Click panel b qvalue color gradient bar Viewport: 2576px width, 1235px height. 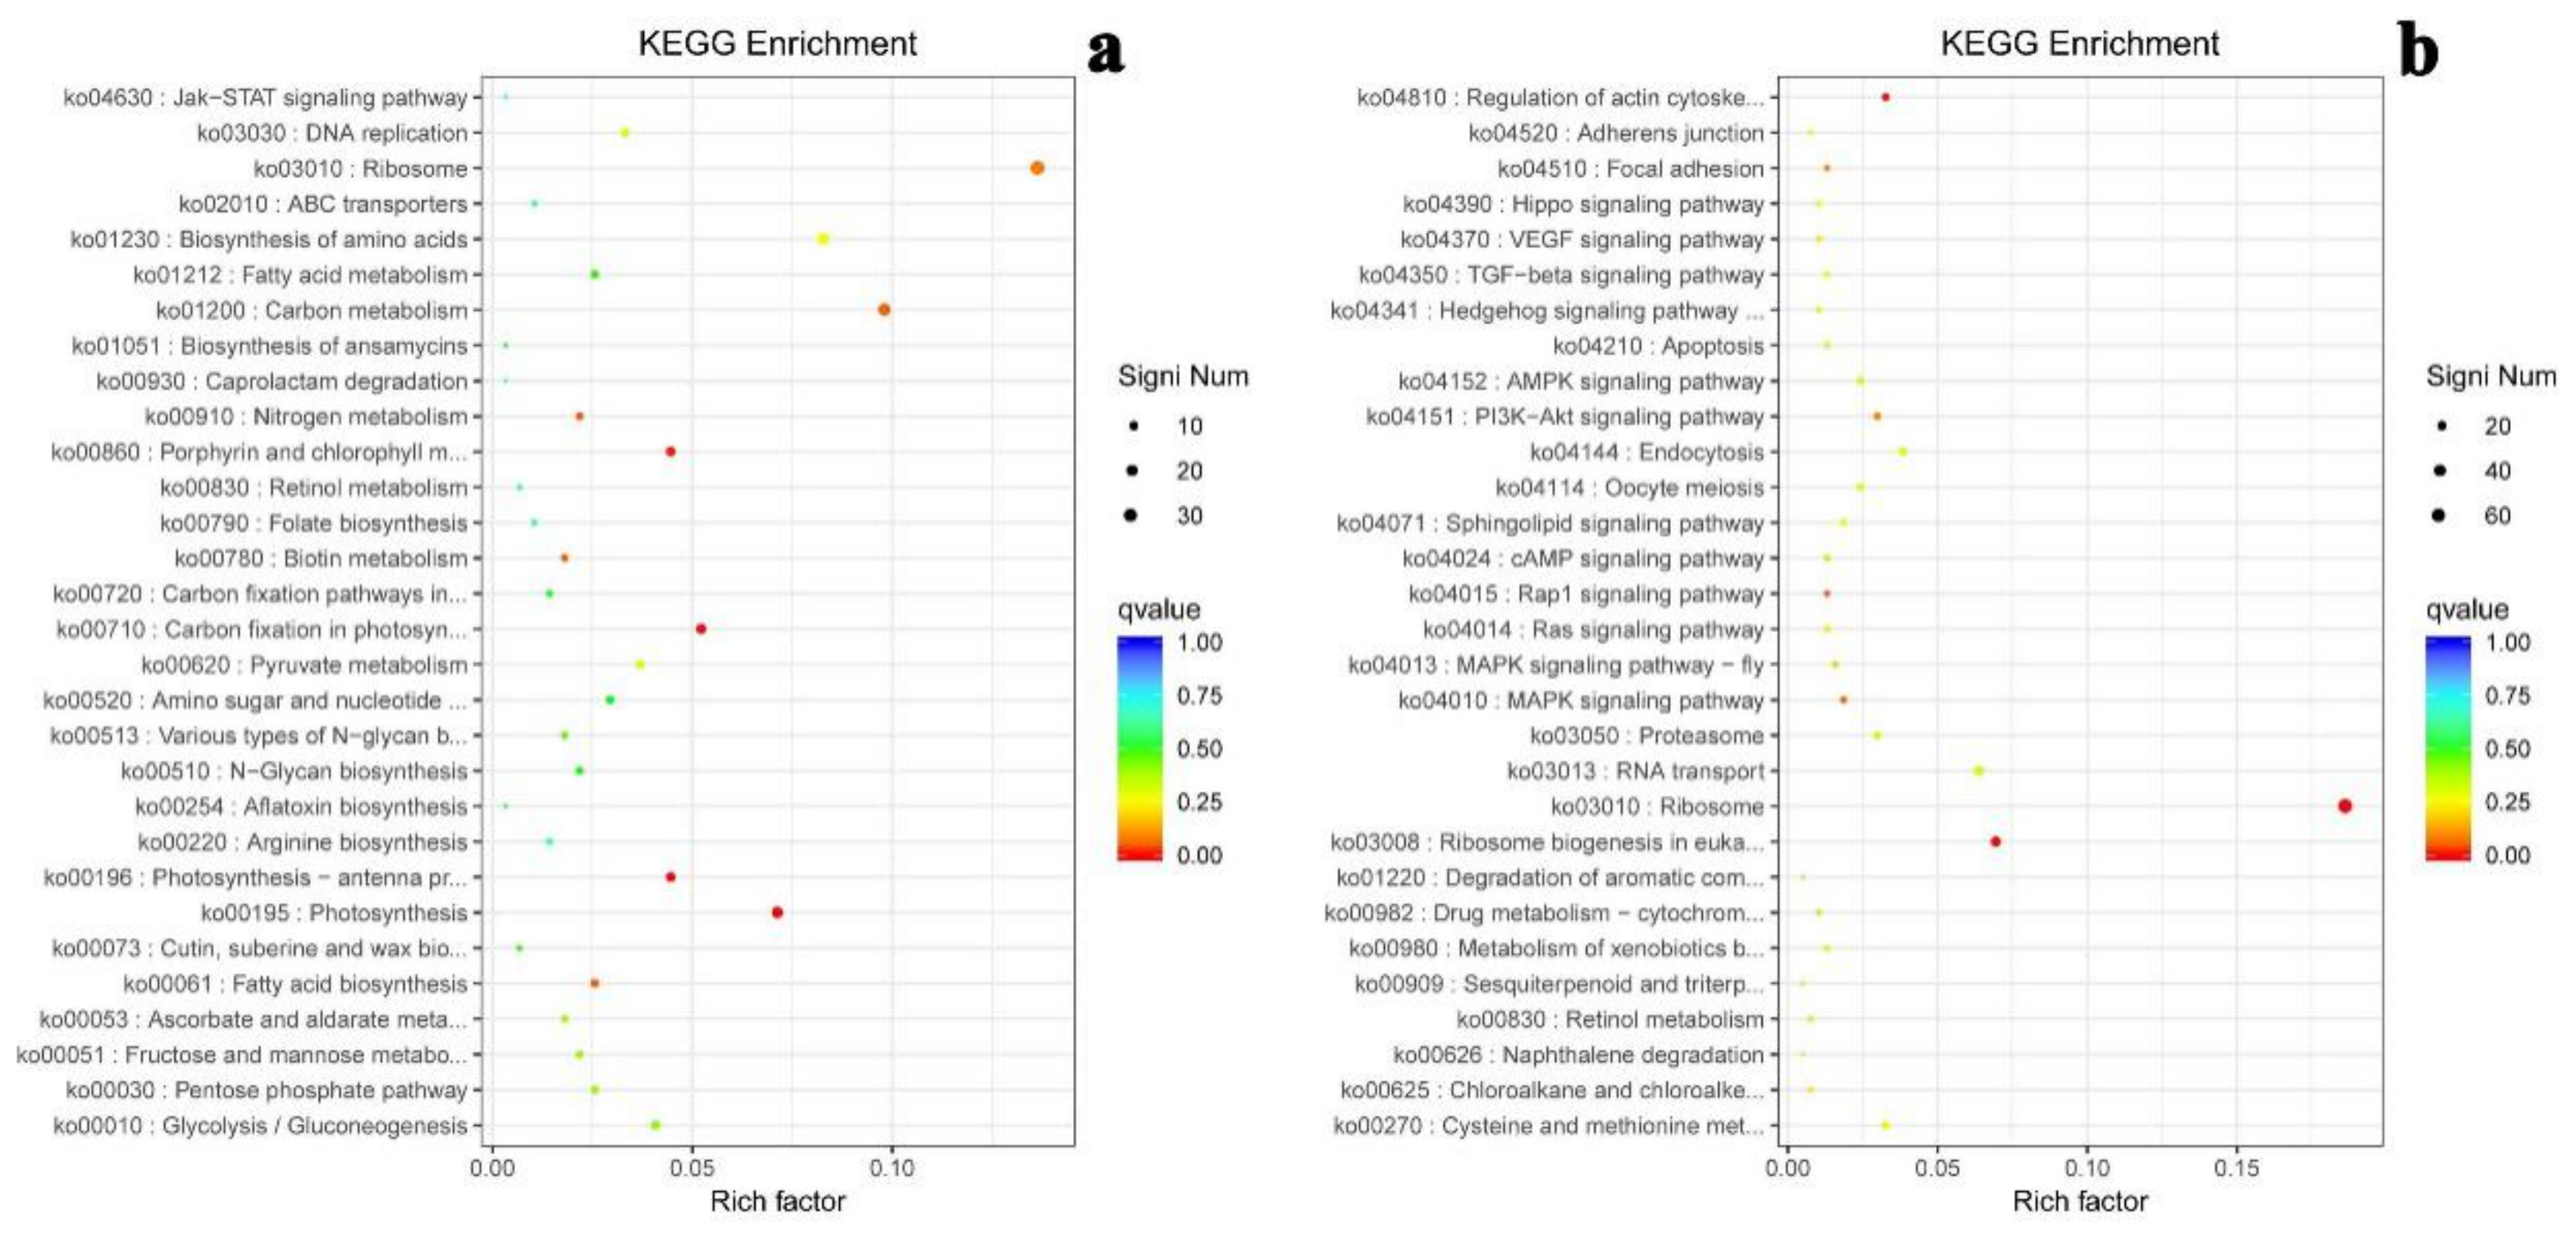2447,748
